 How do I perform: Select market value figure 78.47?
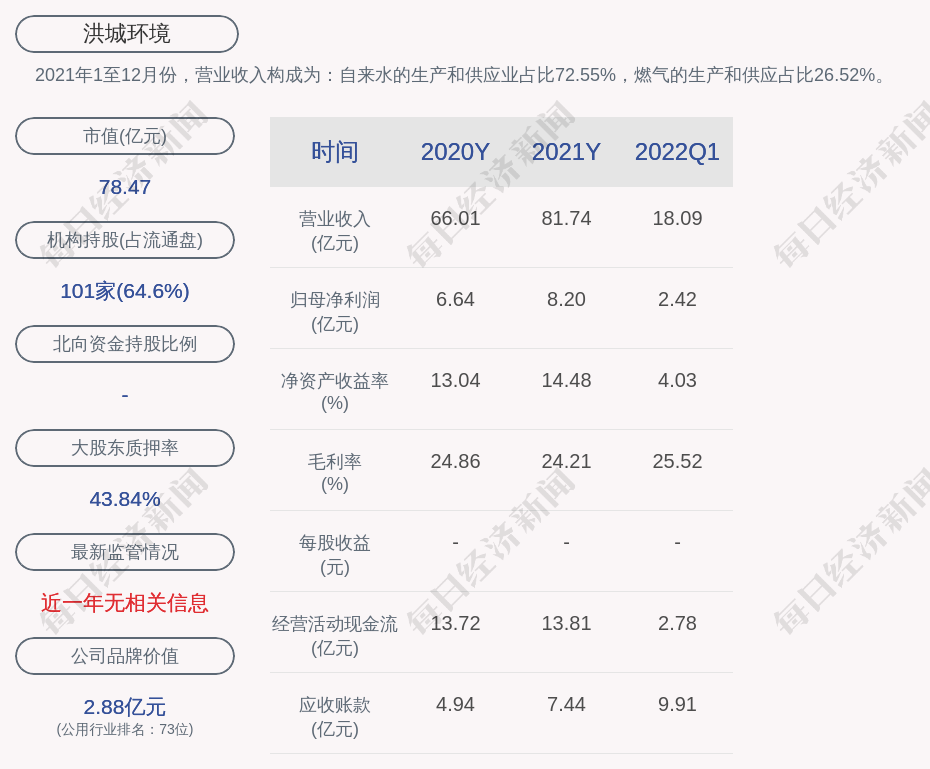click(125, 187)
